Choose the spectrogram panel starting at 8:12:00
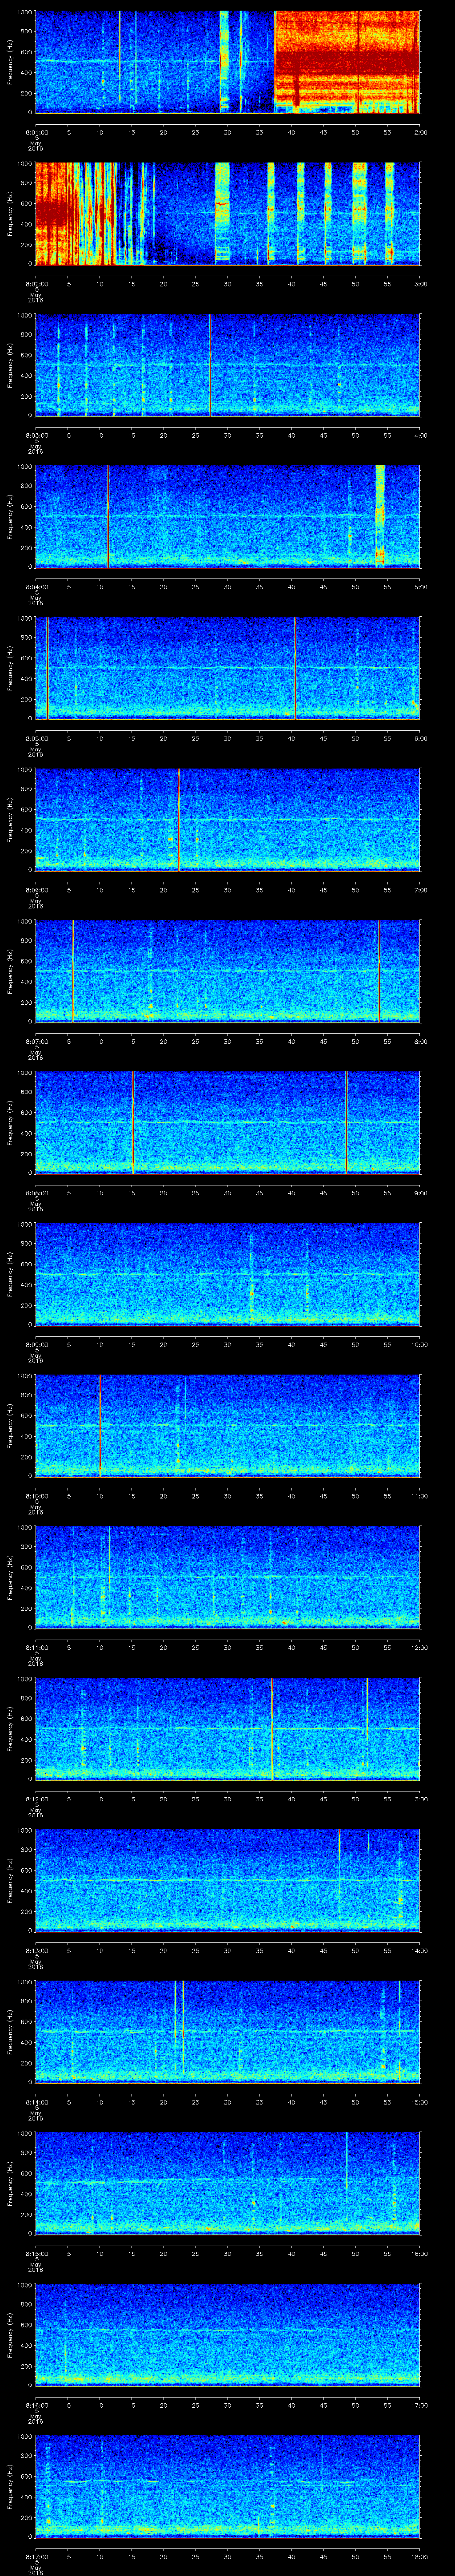455x2576 pixels. click(x=228, y=1728)
